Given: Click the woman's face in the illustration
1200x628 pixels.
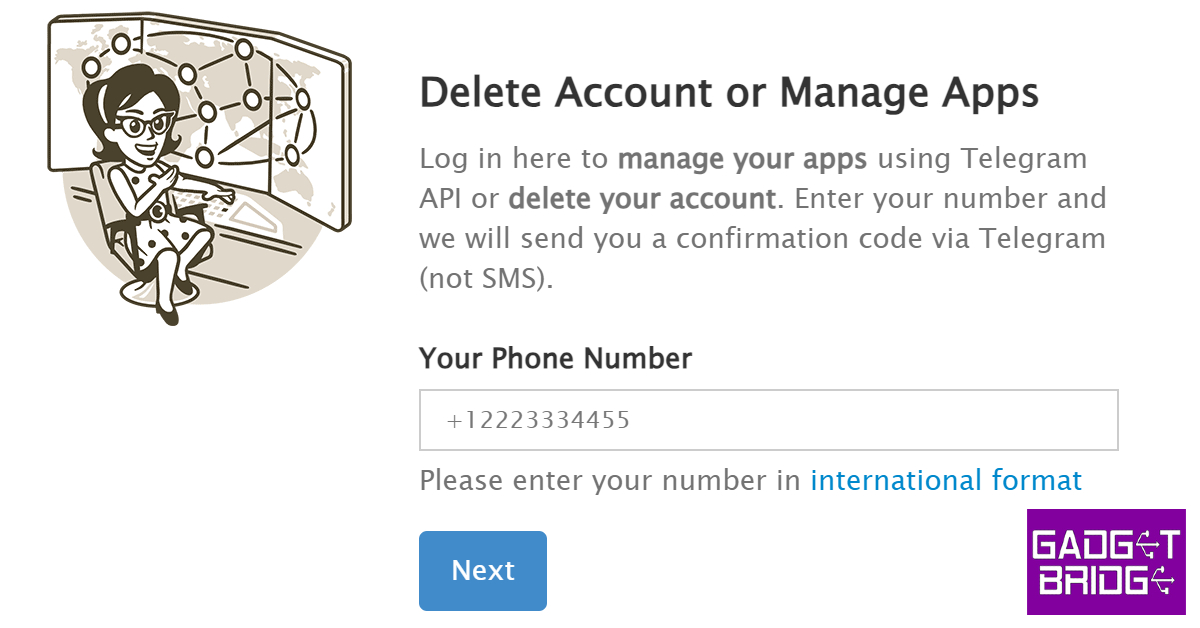Looking at the screenshot, I should (x=145, y=130).
